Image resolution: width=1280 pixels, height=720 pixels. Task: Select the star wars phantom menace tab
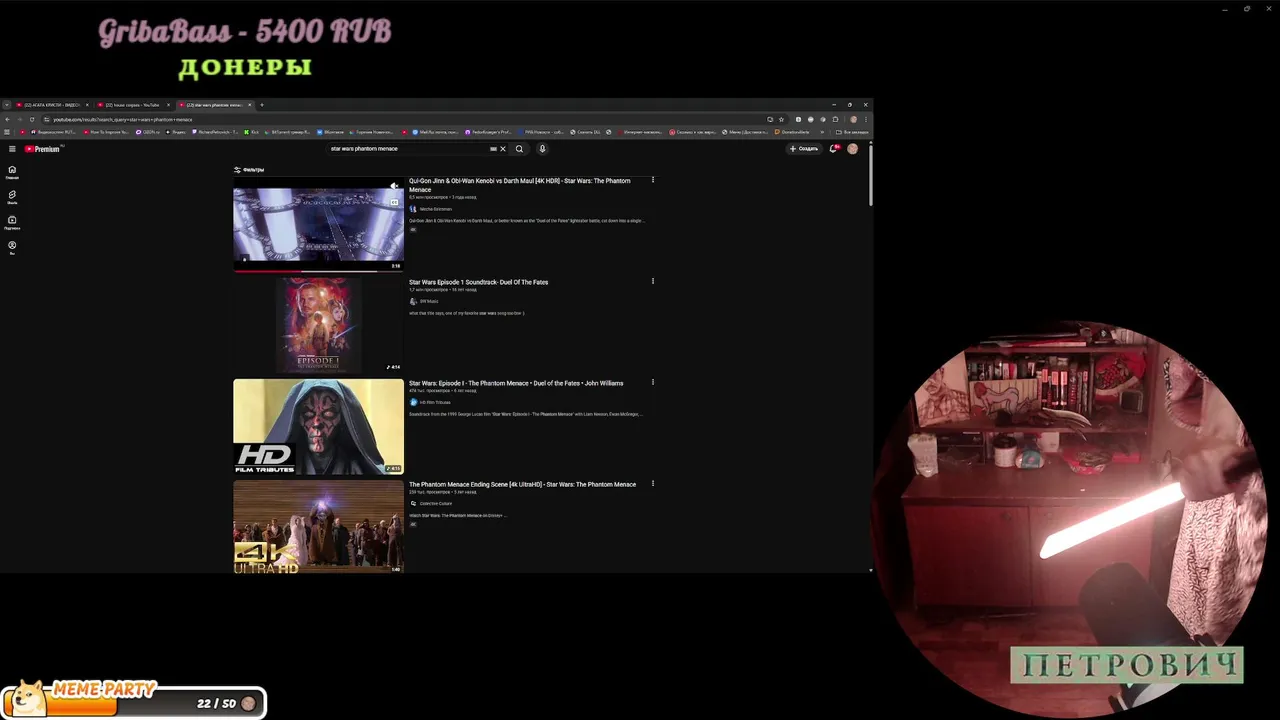coord(213,105)
